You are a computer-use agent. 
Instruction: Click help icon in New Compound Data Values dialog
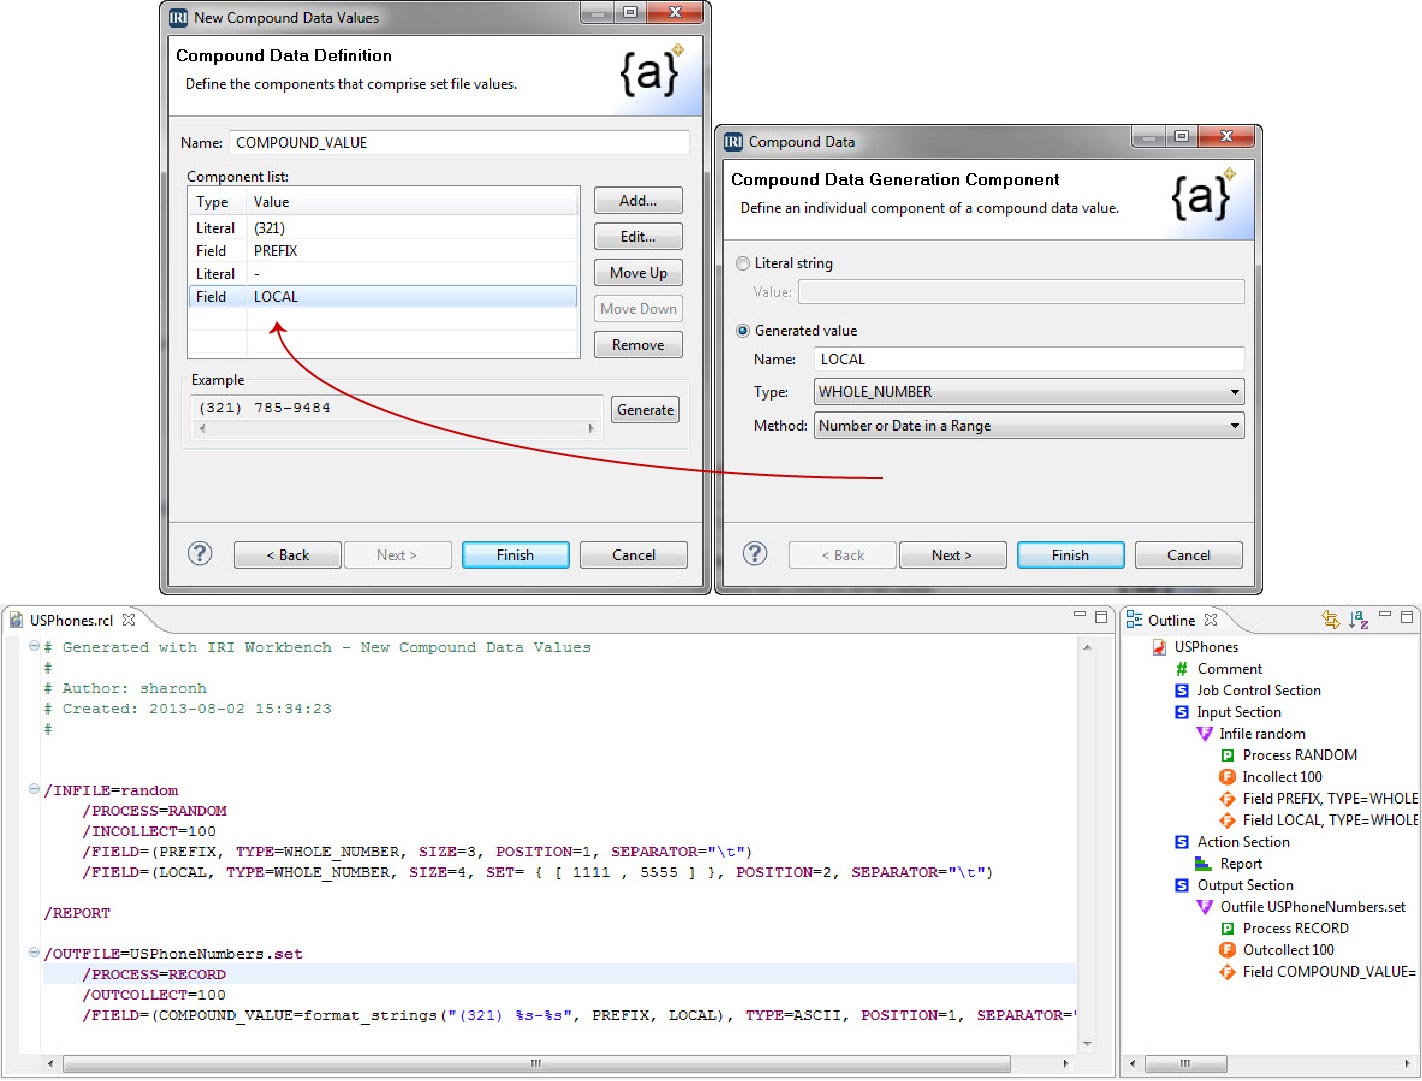pos(200,554)
